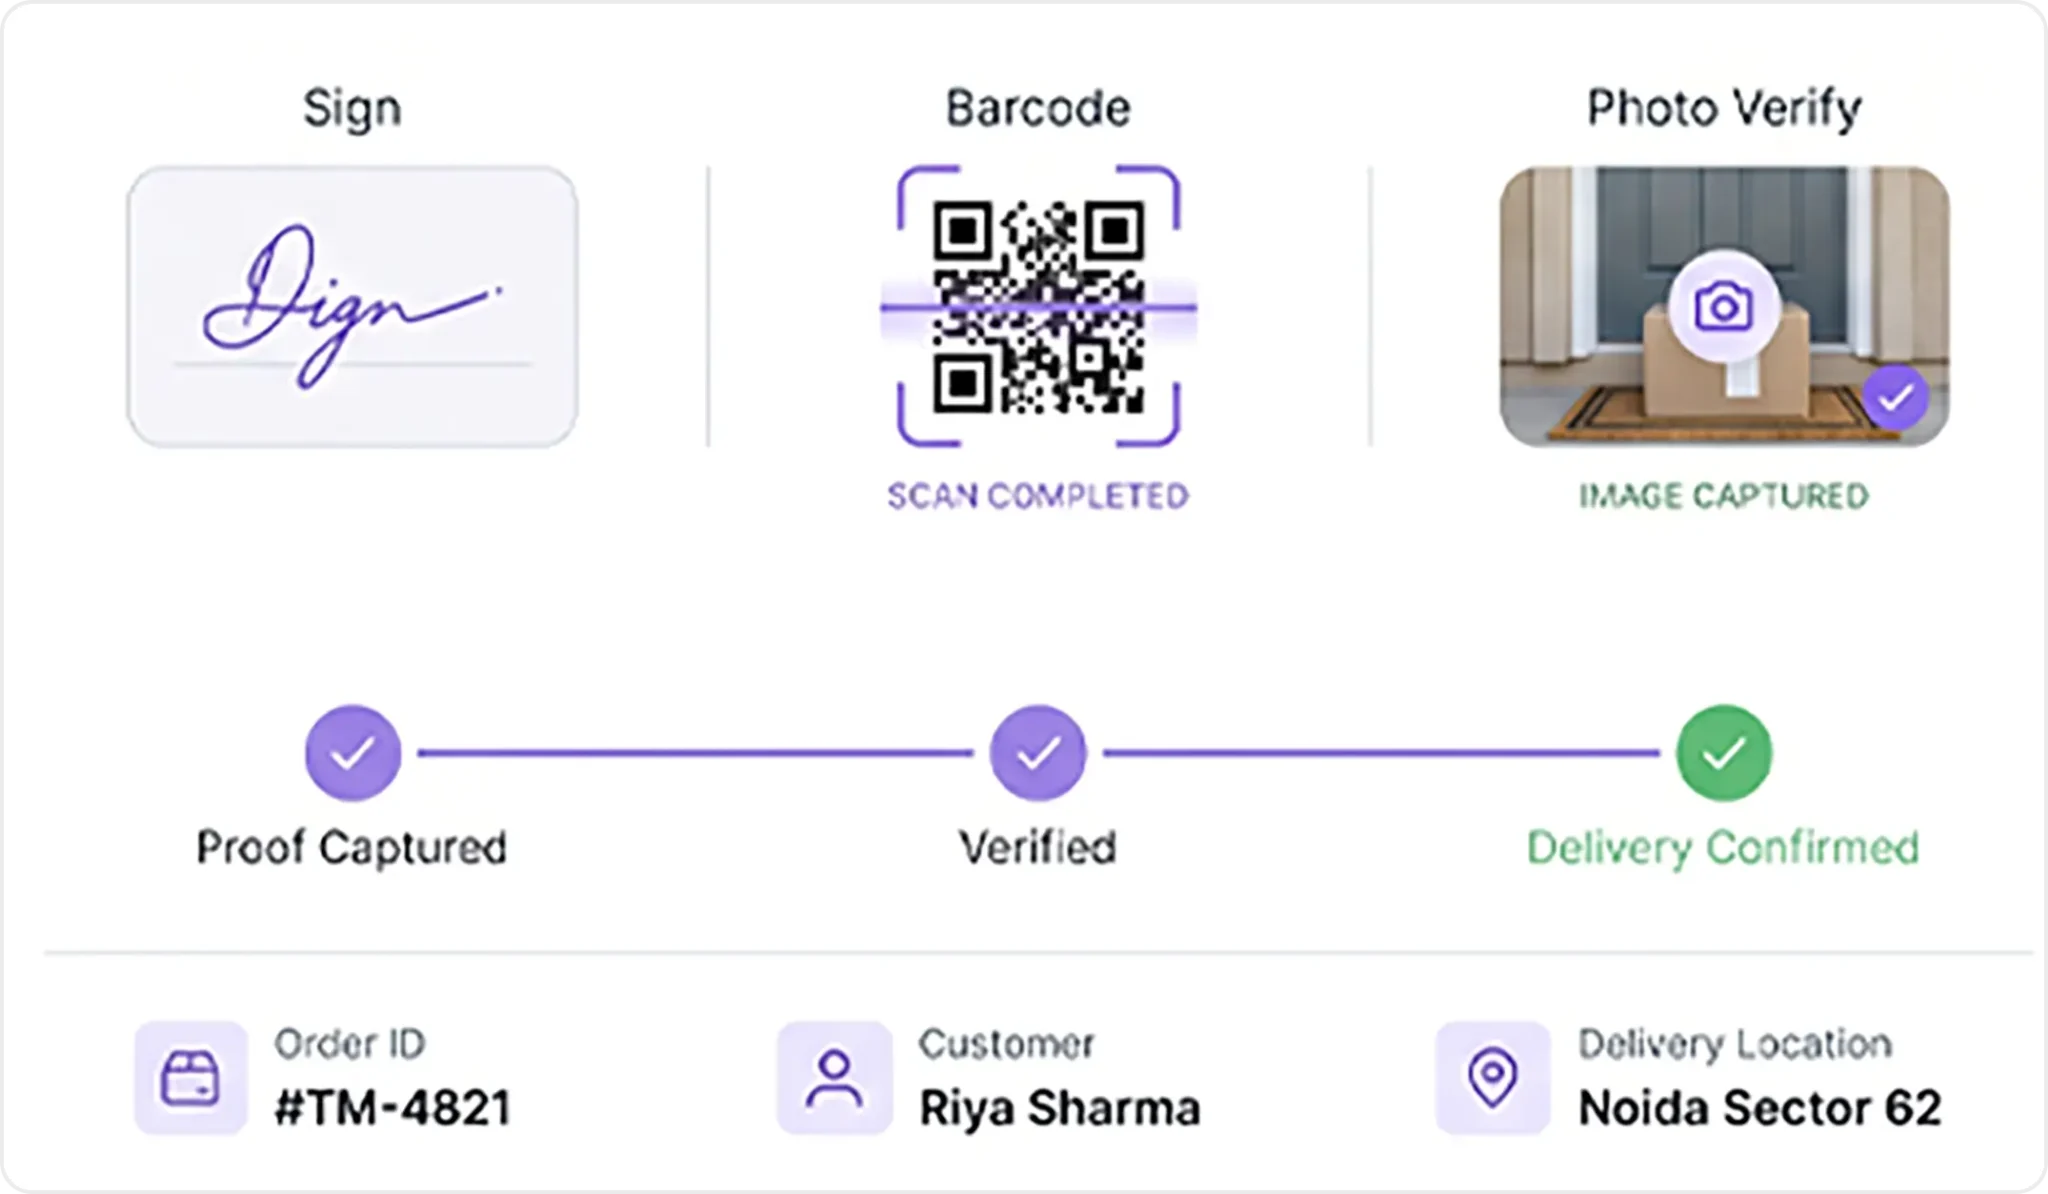
Task: Click the Customer person icon
Action: coord(834,1078)
